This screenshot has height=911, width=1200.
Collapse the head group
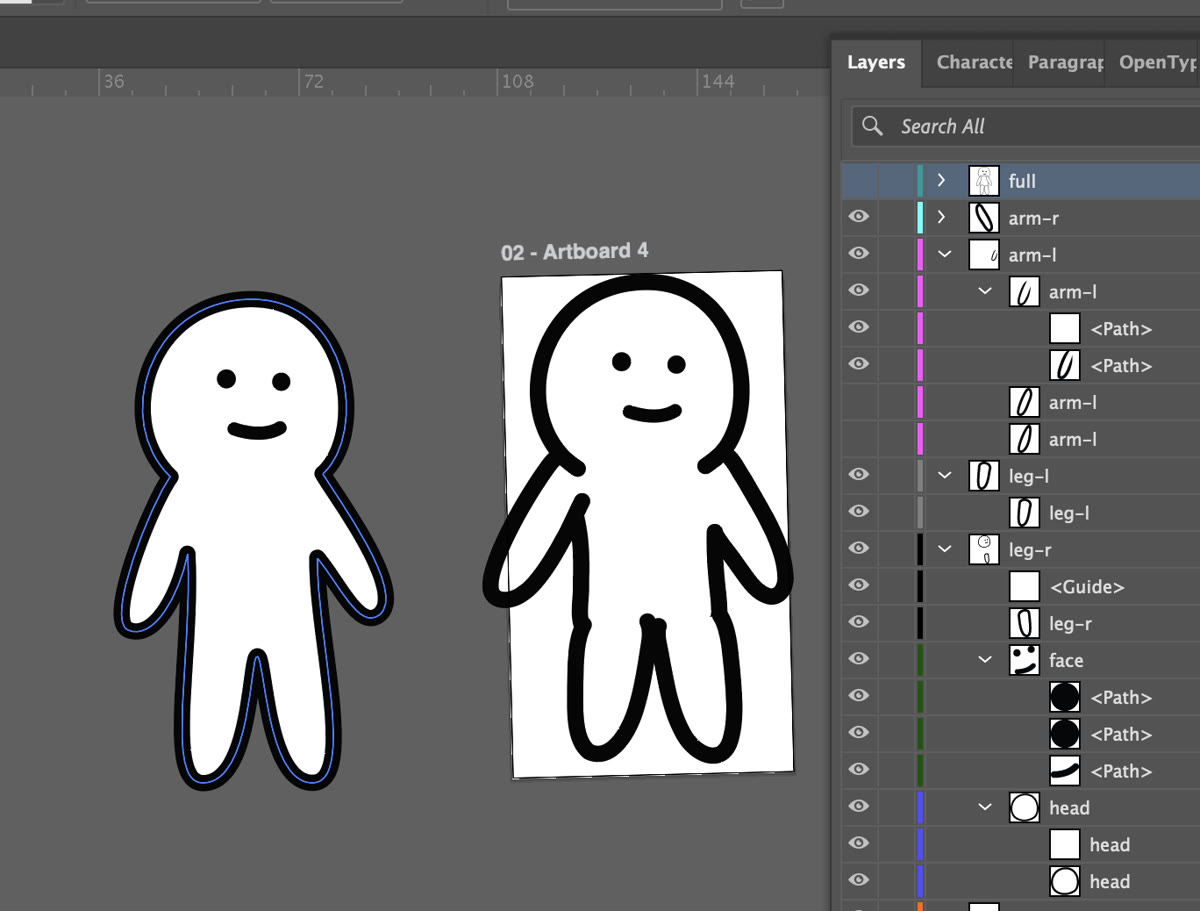(x=985, y=808)
